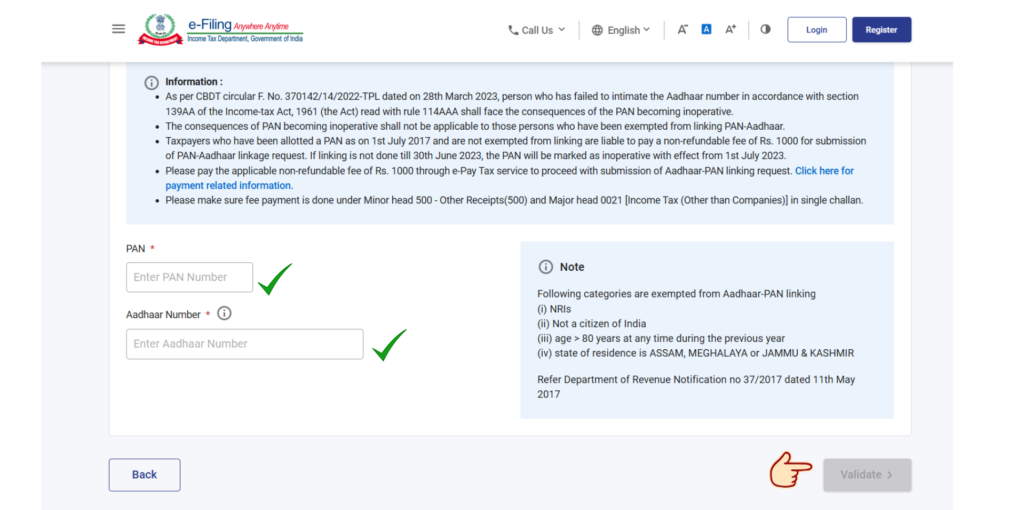Click 'Refer Department of Revenue Notification' text
Screen dimensions: 1024x510
click(x=696, y=387)
